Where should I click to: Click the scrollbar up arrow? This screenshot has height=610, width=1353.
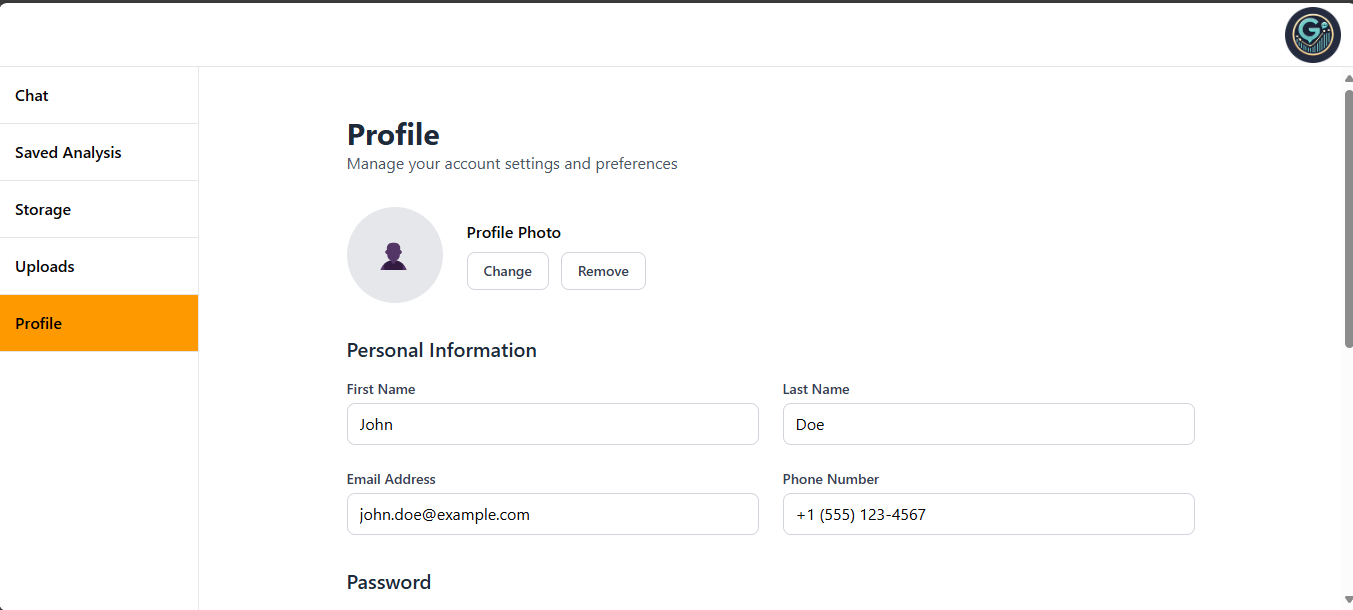click(1348, 78)
